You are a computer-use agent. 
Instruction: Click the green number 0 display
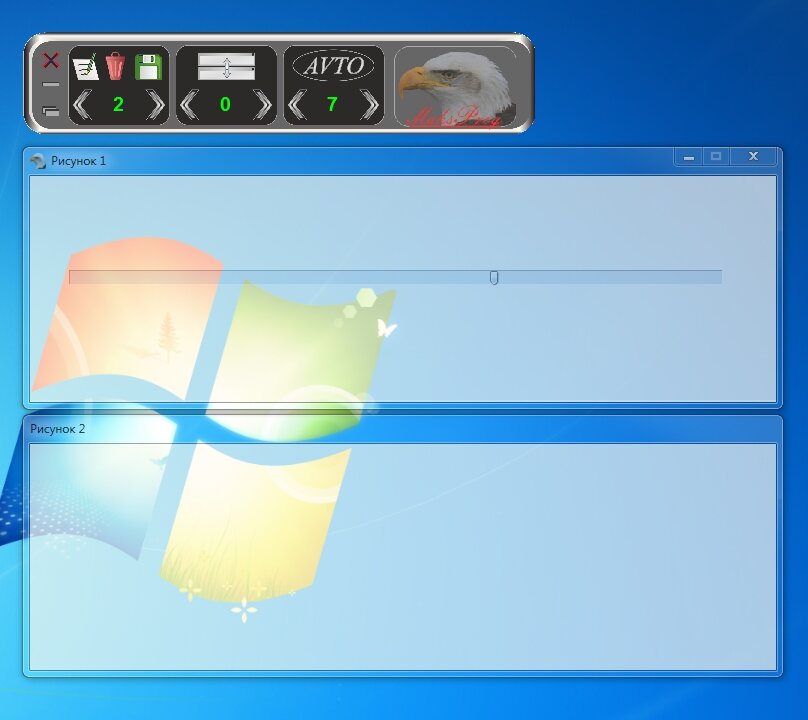pyautogui.click(x=225, y=105)
